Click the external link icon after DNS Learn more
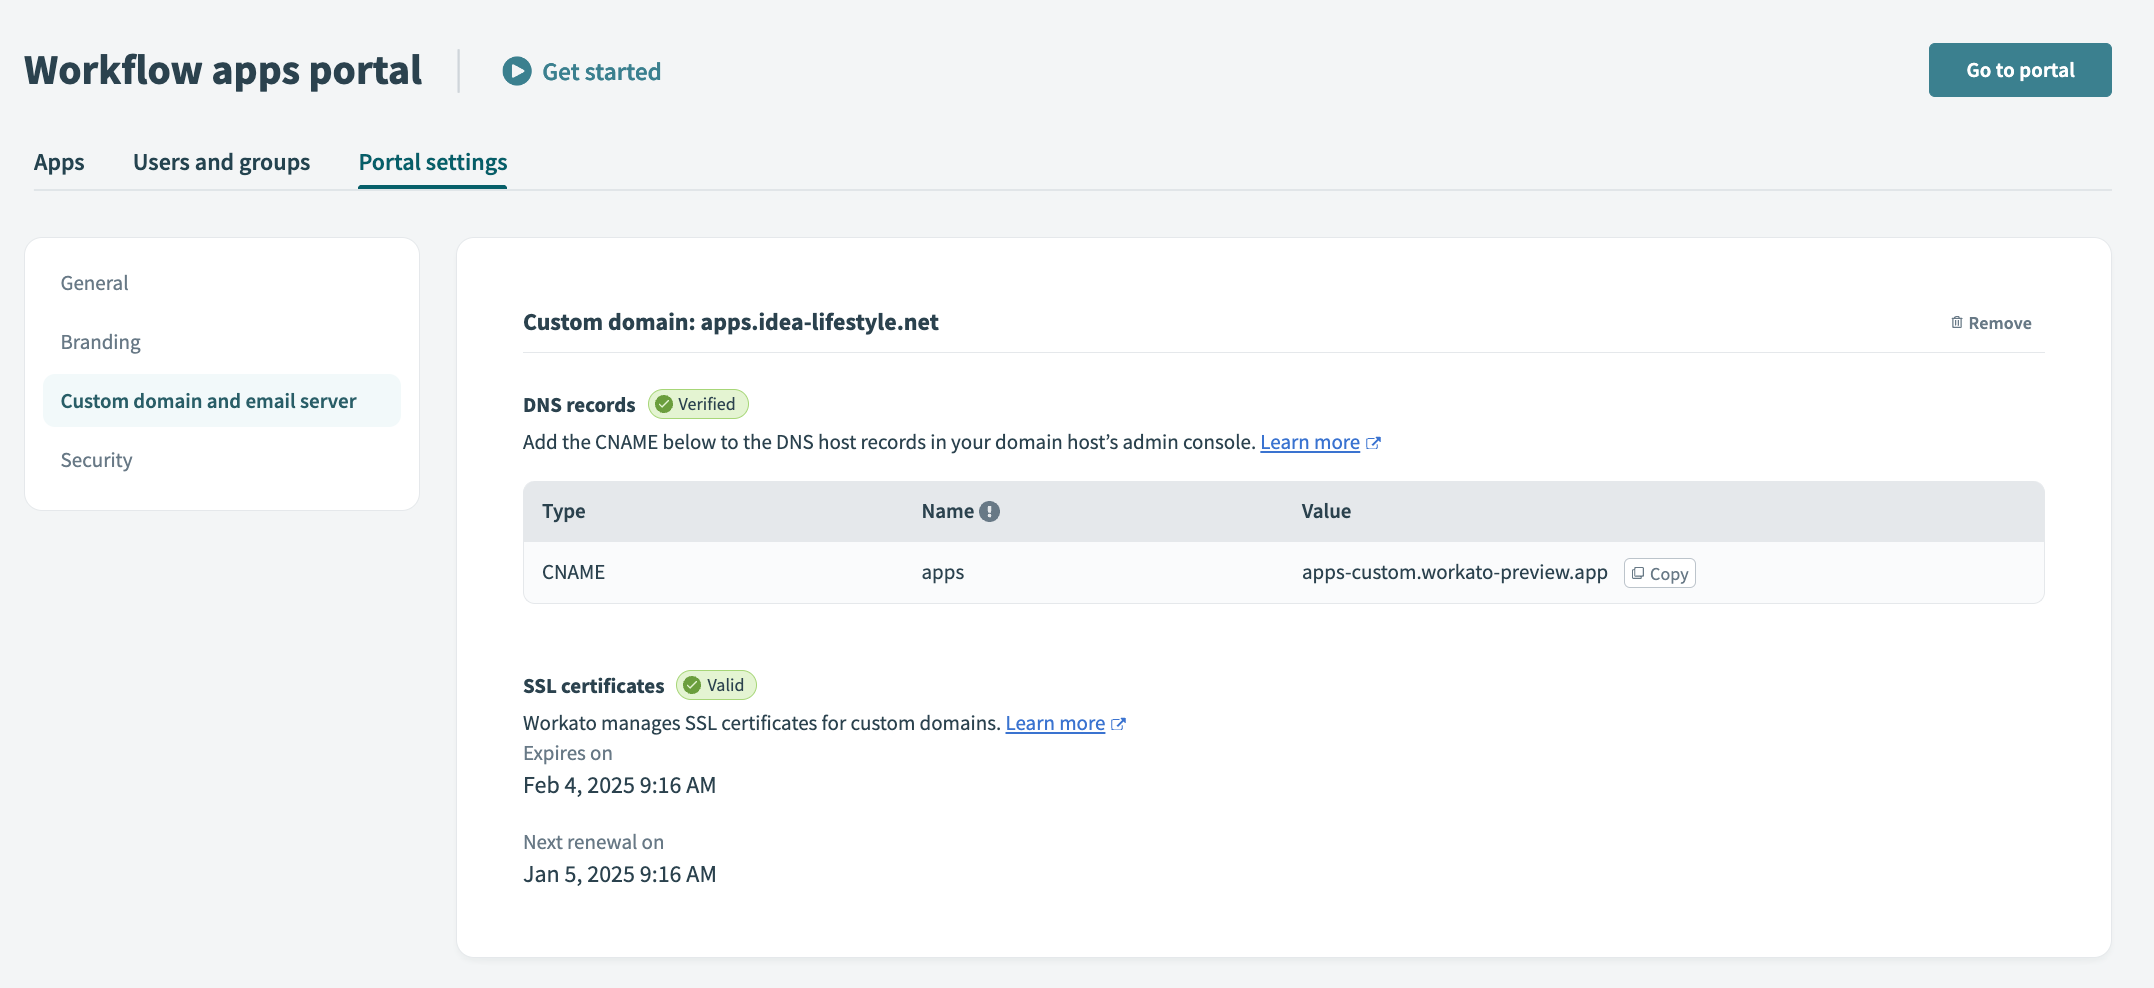Viewport: 2154px width, 988px height. pyautogui.click(x=1374, y=442)
